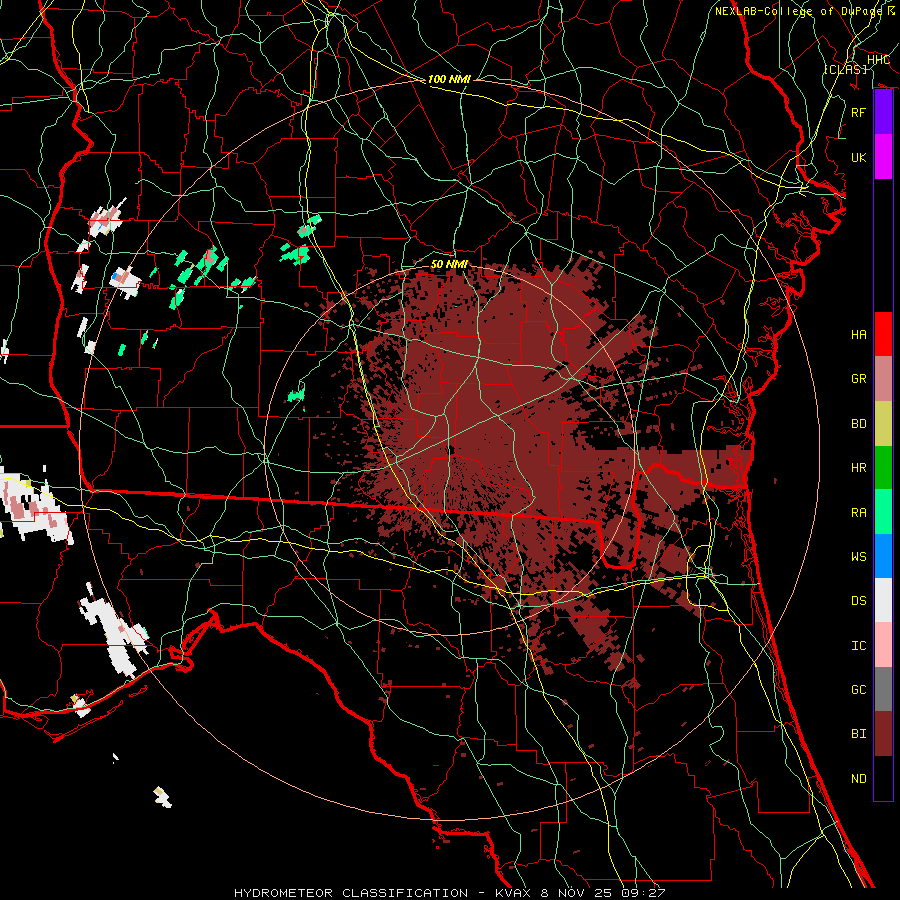The width and height of the screenshot is (900, 900).
Task: Click the 'DS' legend label
Action: (858, 600)
